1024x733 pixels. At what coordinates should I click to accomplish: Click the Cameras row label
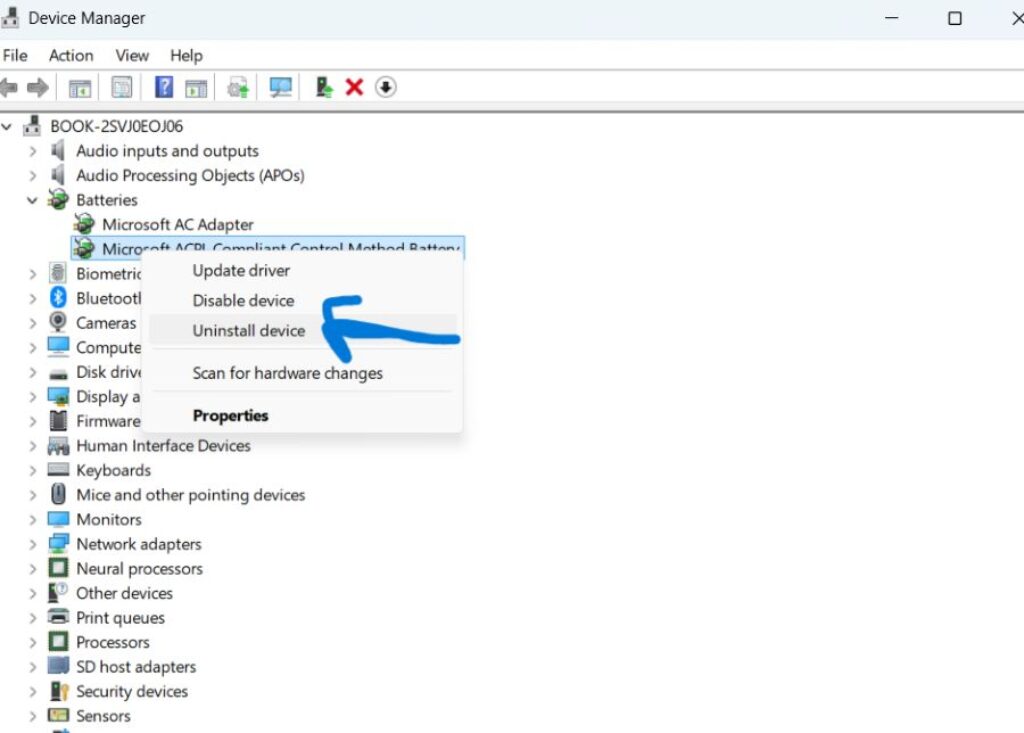pos(106,323)
